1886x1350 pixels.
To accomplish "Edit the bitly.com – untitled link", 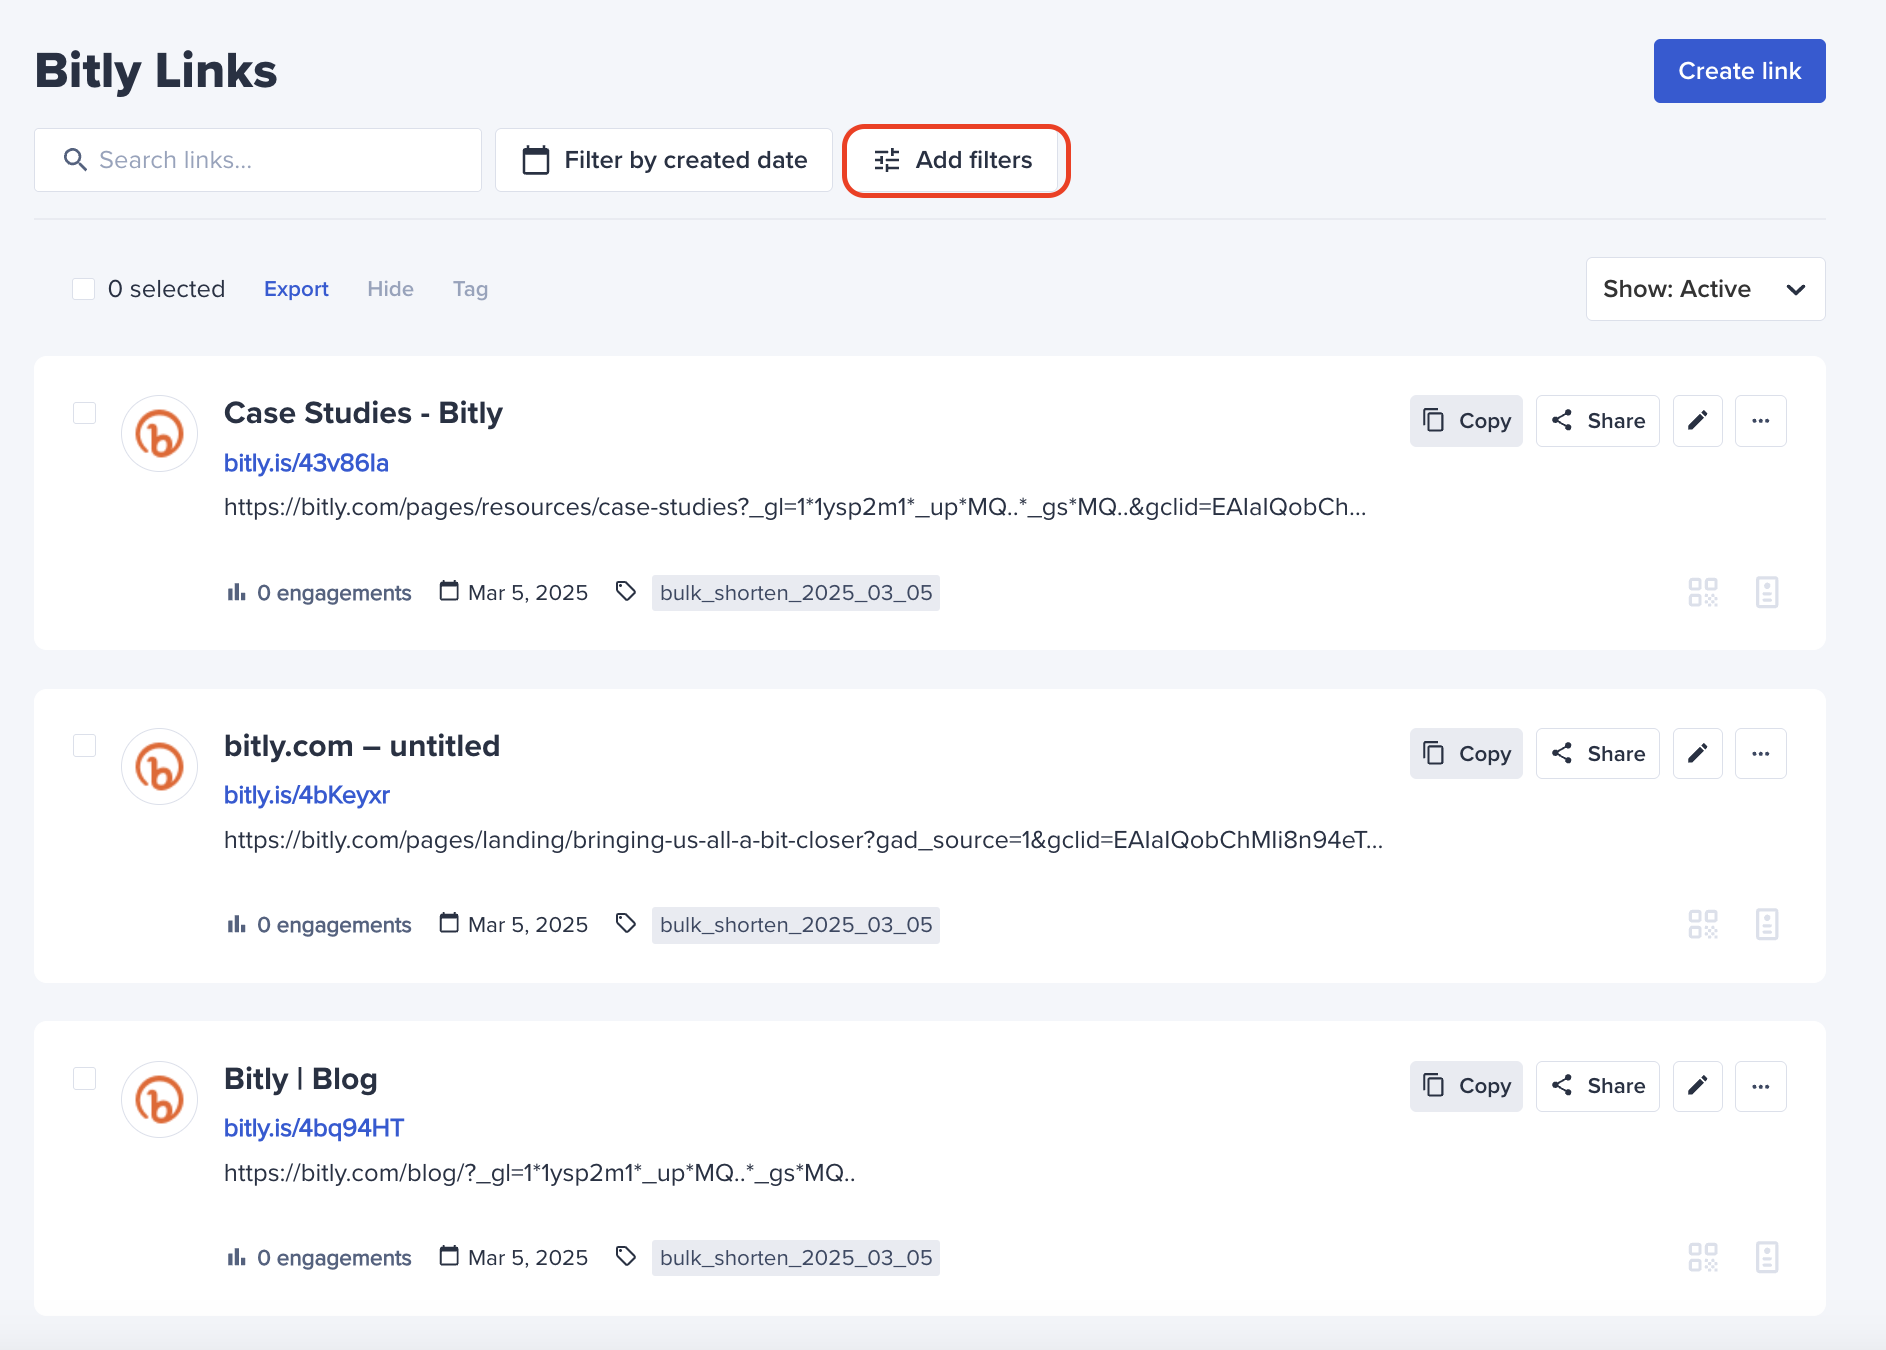I will (x=1697, y=753).
